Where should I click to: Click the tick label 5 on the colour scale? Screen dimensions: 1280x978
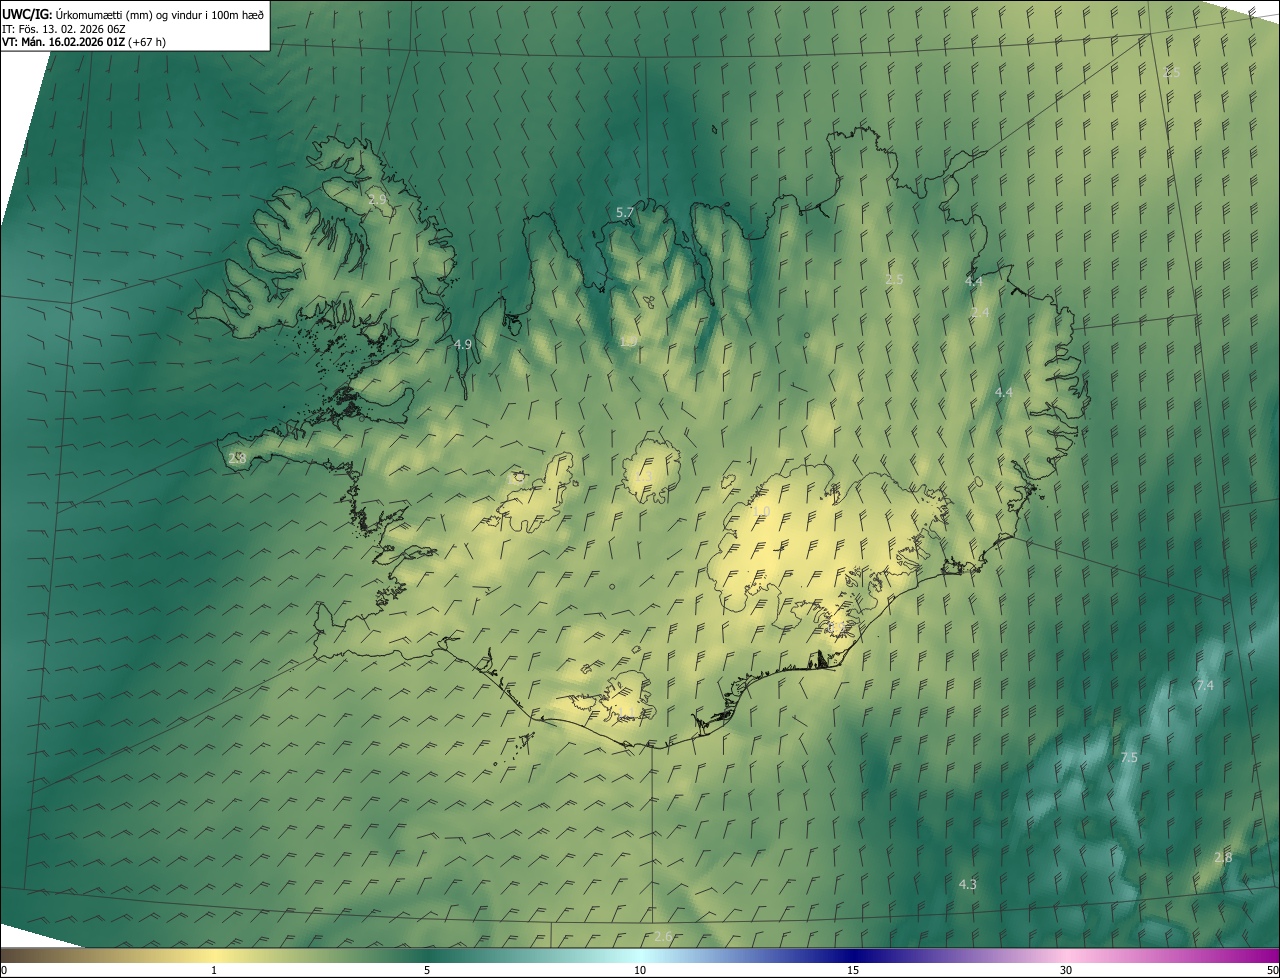[x=427, y=970]
